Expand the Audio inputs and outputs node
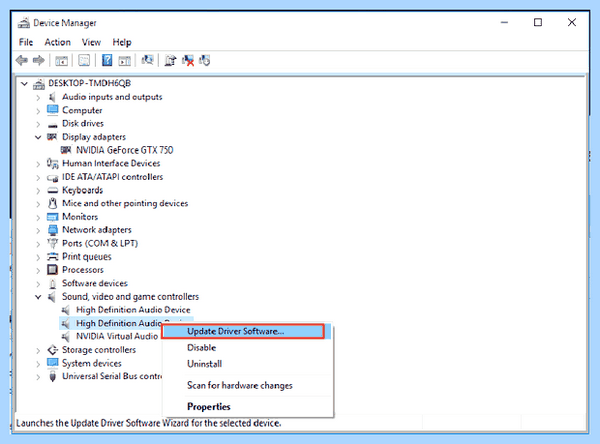The width and height of the screenshot is (600, 444). [x=38, y=98]
